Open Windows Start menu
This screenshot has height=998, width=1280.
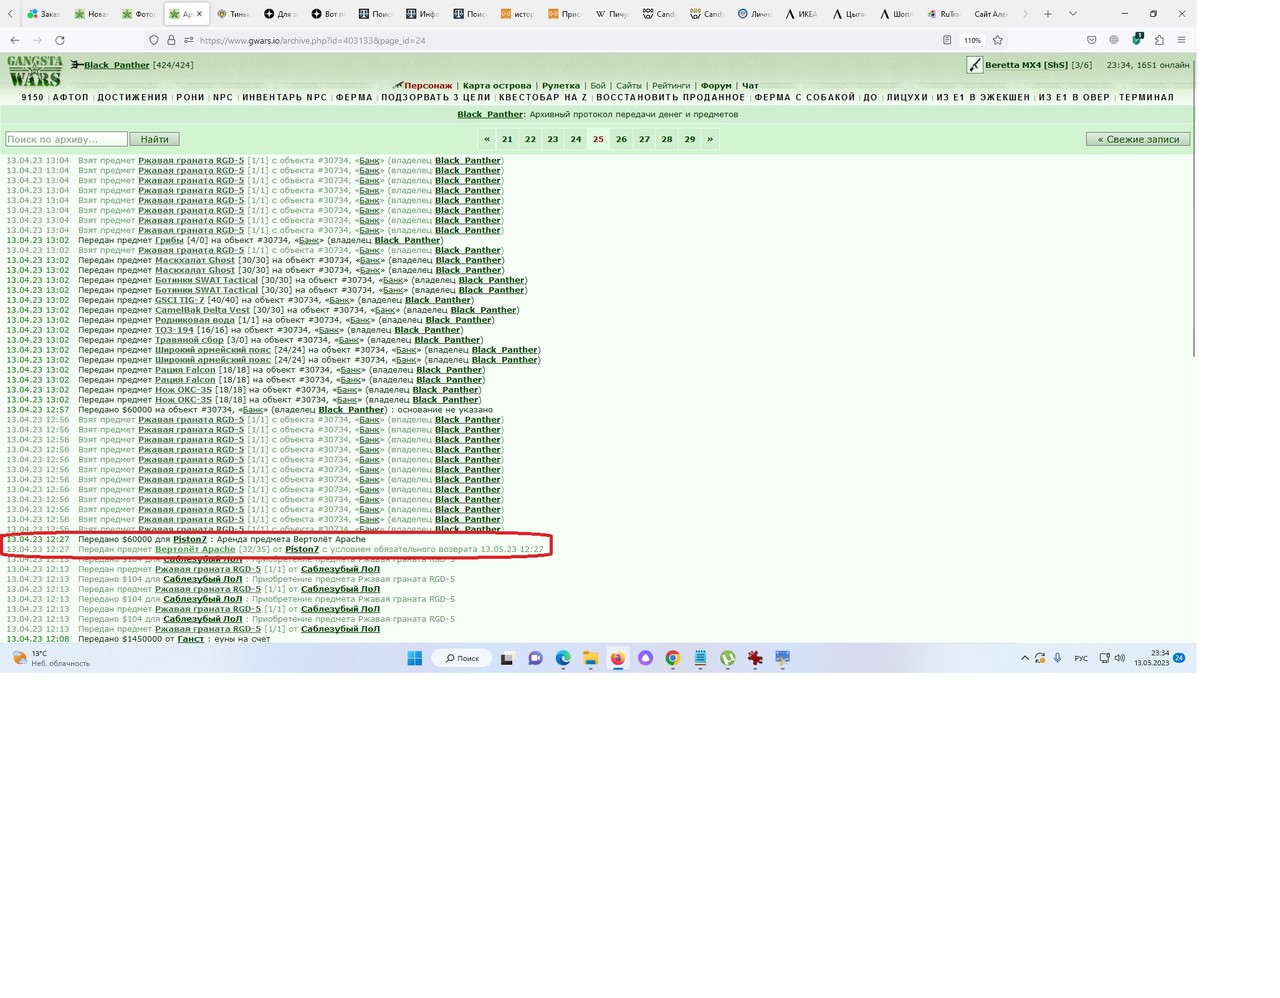[x=414, y=658]
